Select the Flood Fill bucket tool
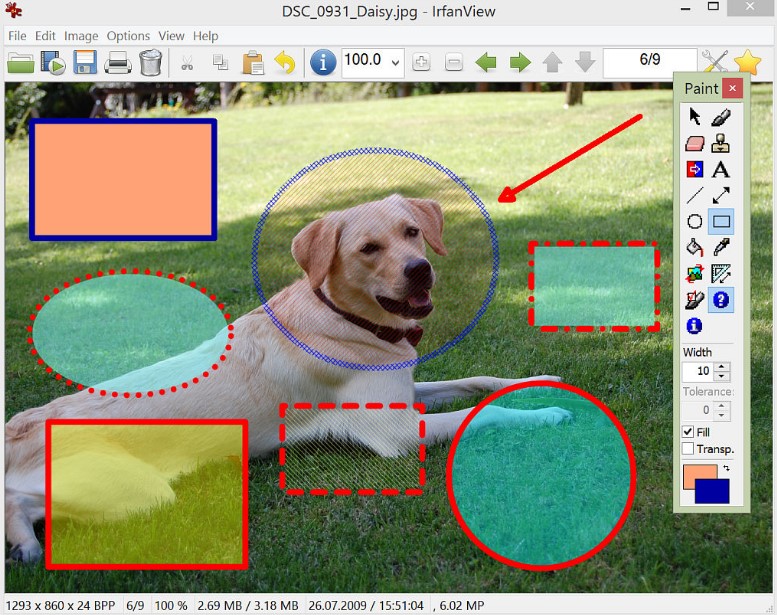Viewport: 777px width, 615px height. coord(695,247)
